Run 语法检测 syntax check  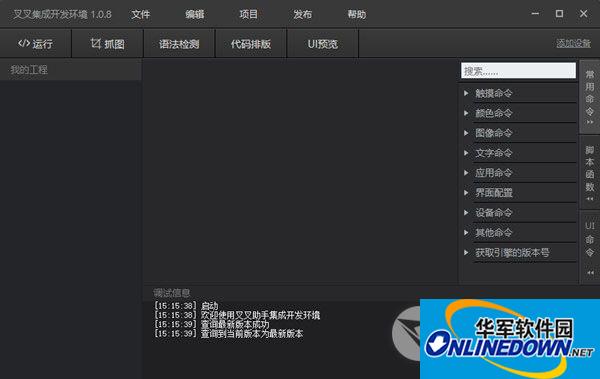pos(179,44)
